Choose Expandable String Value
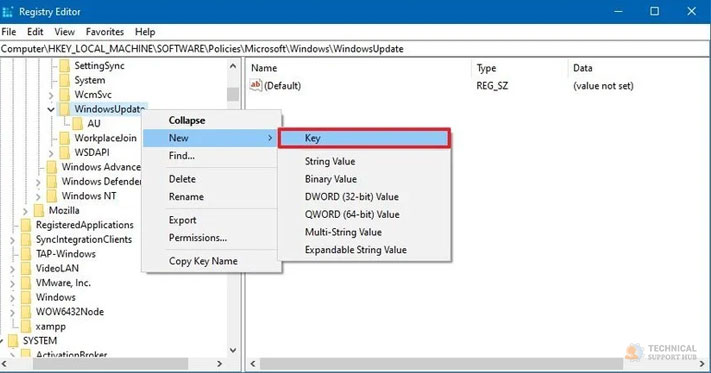 (364, 250)
